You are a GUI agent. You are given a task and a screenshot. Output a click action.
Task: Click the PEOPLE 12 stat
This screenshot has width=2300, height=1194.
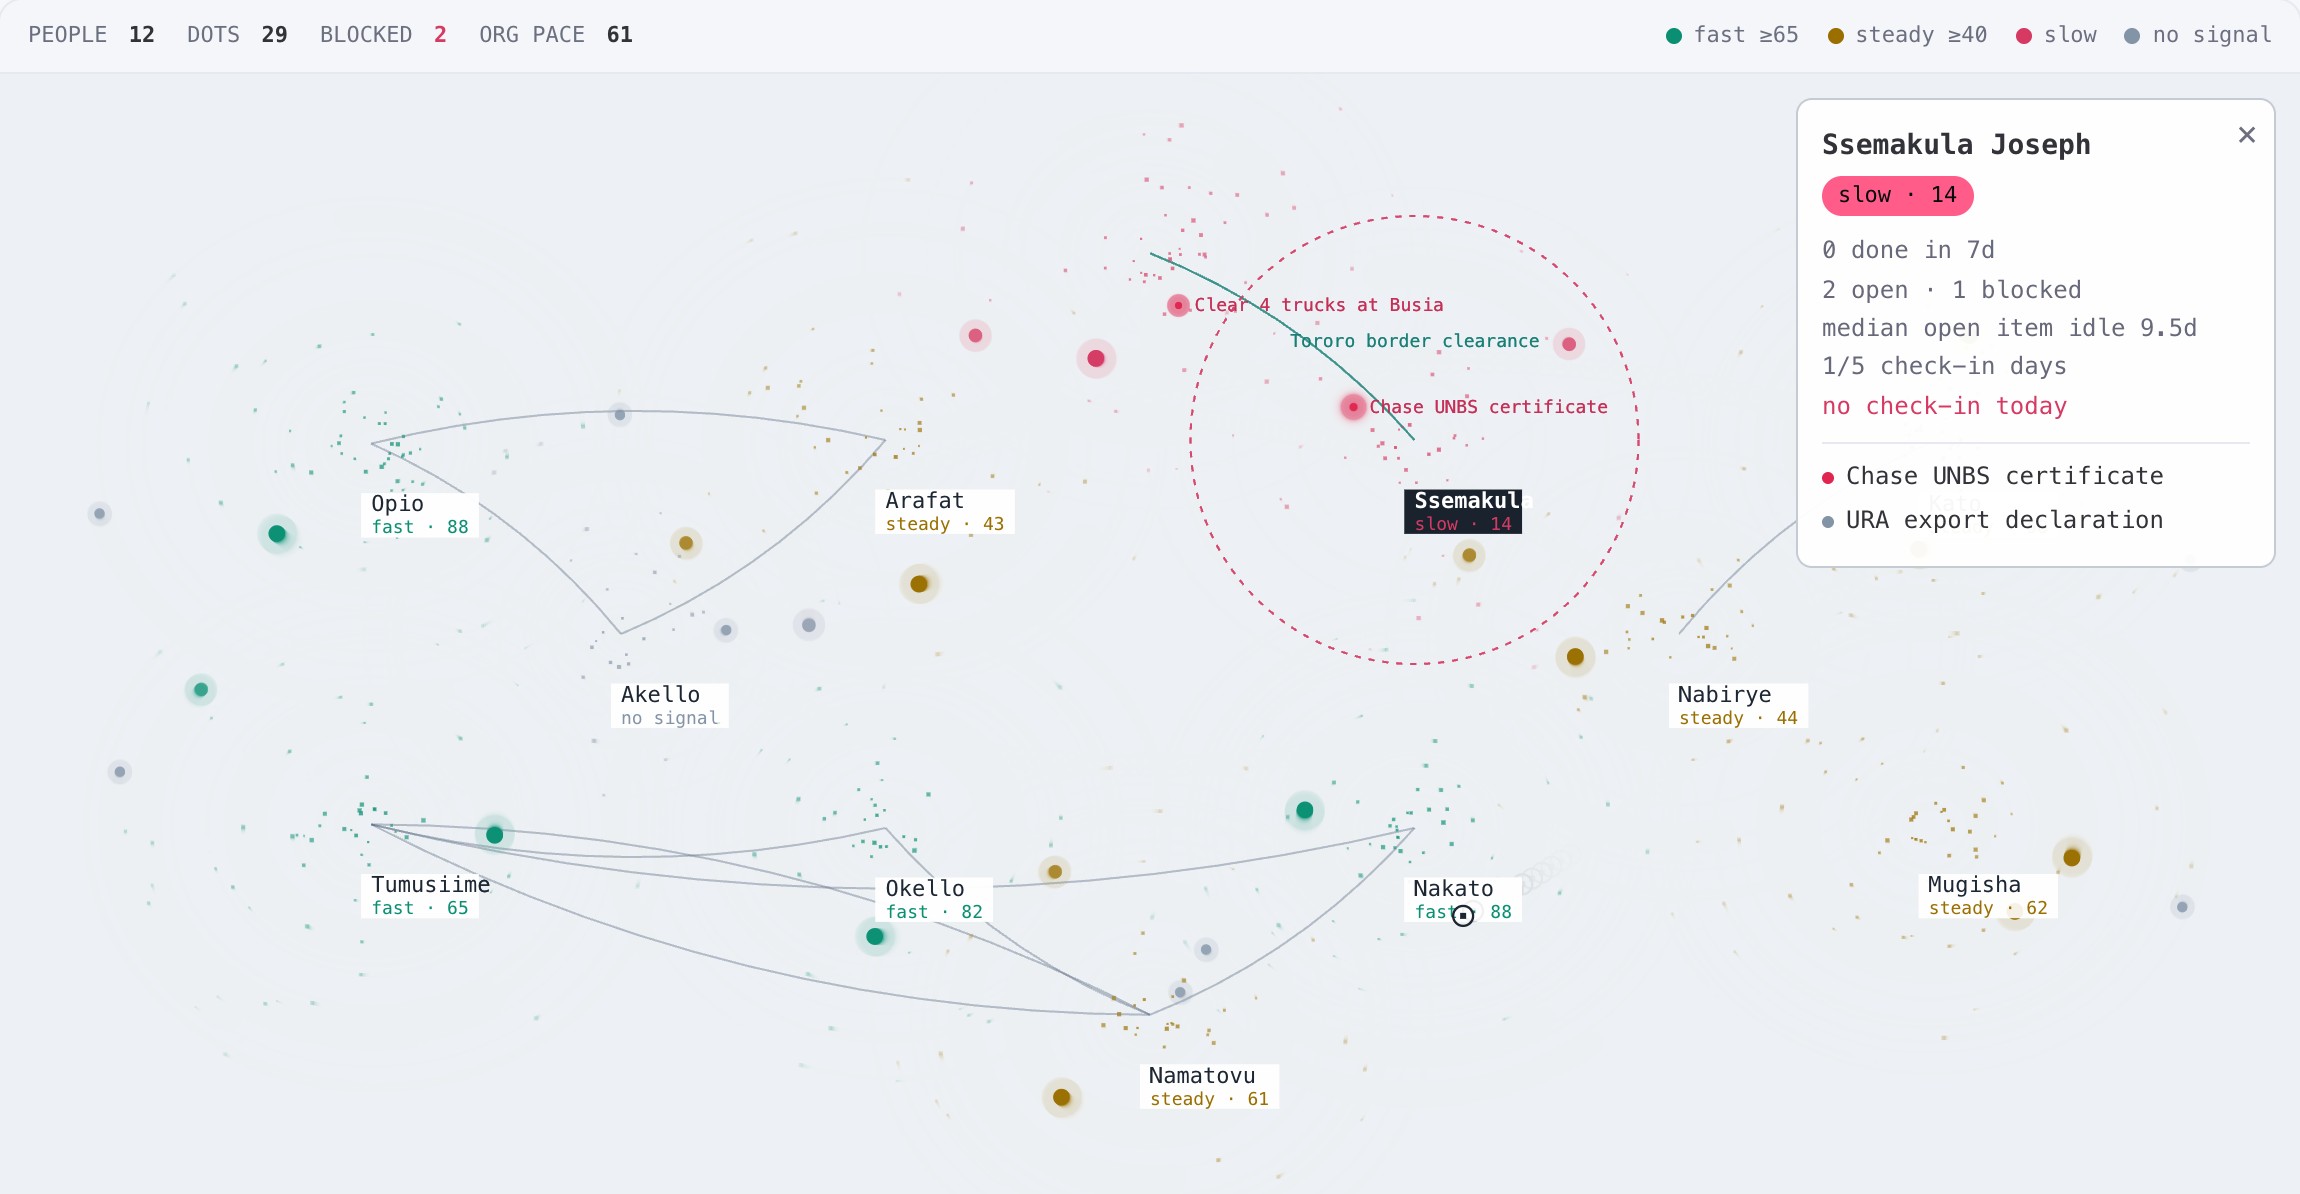click(x=91, y=35)
